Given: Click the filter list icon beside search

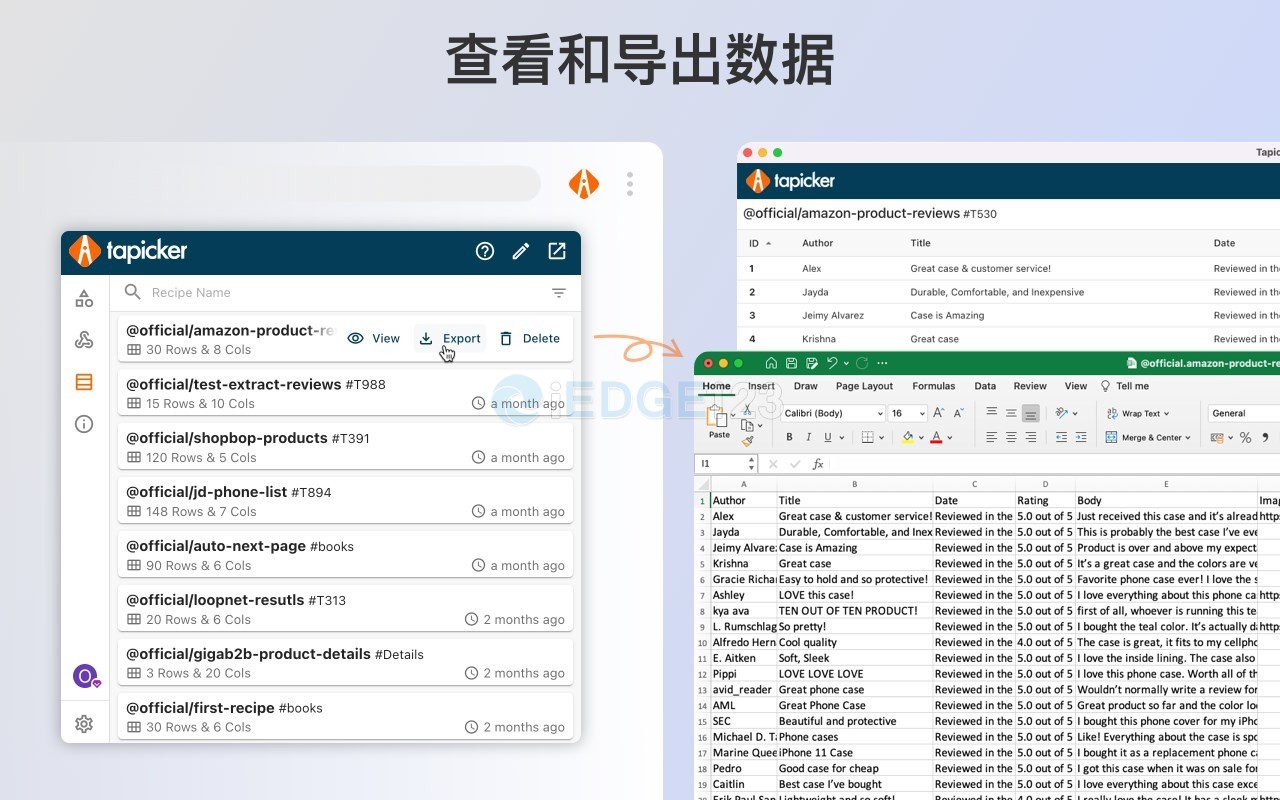Looking at the screenshot, I should 559,293.
